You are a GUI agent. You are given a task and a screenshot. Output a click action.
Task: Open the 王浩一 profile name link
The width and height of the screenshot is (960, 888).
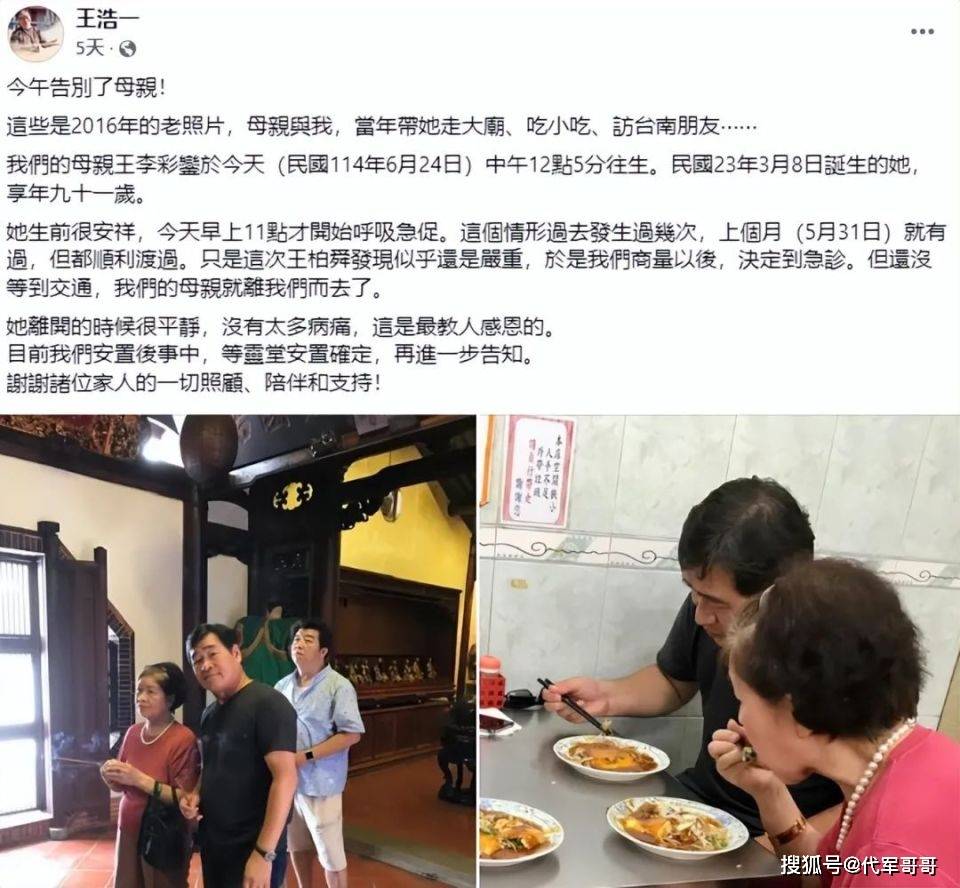coord(107,18)
